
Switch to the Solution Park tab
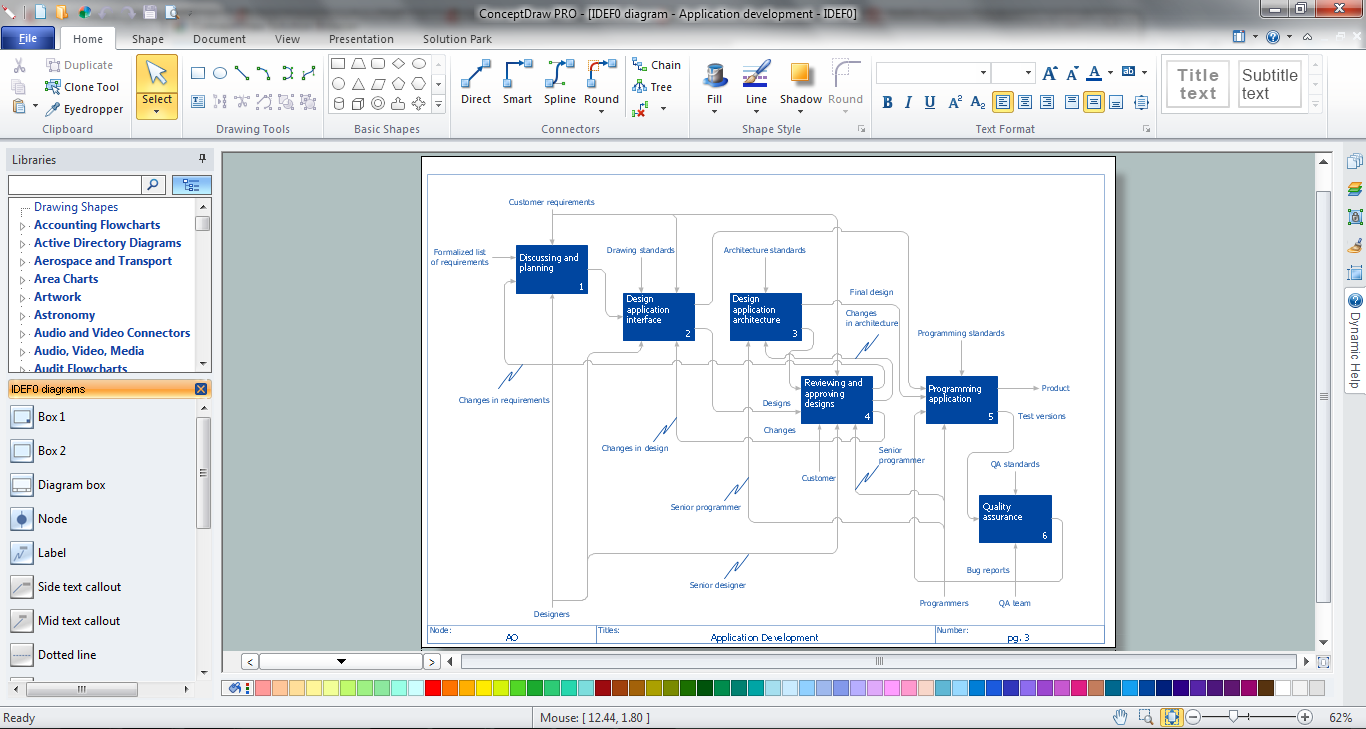(457, 39)
